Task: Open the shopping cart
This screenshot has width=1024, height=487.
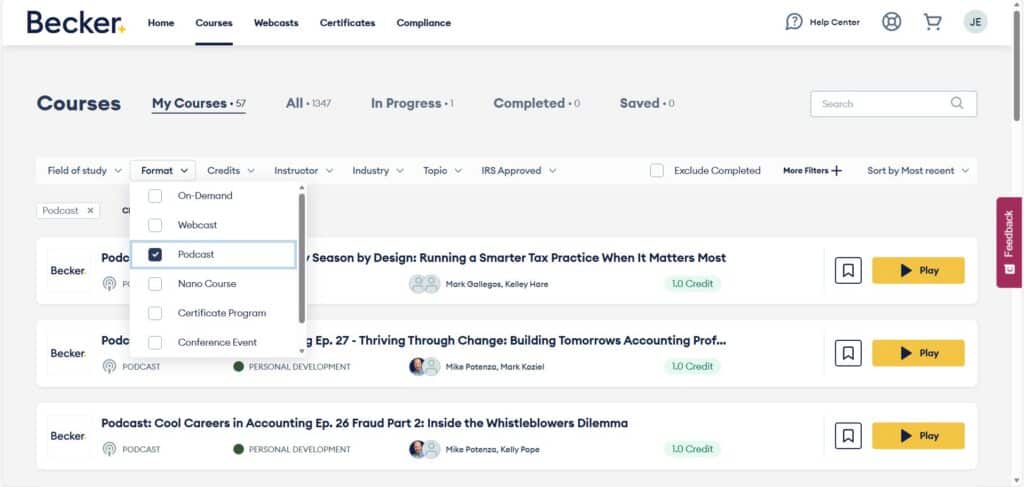Action: 933,22
